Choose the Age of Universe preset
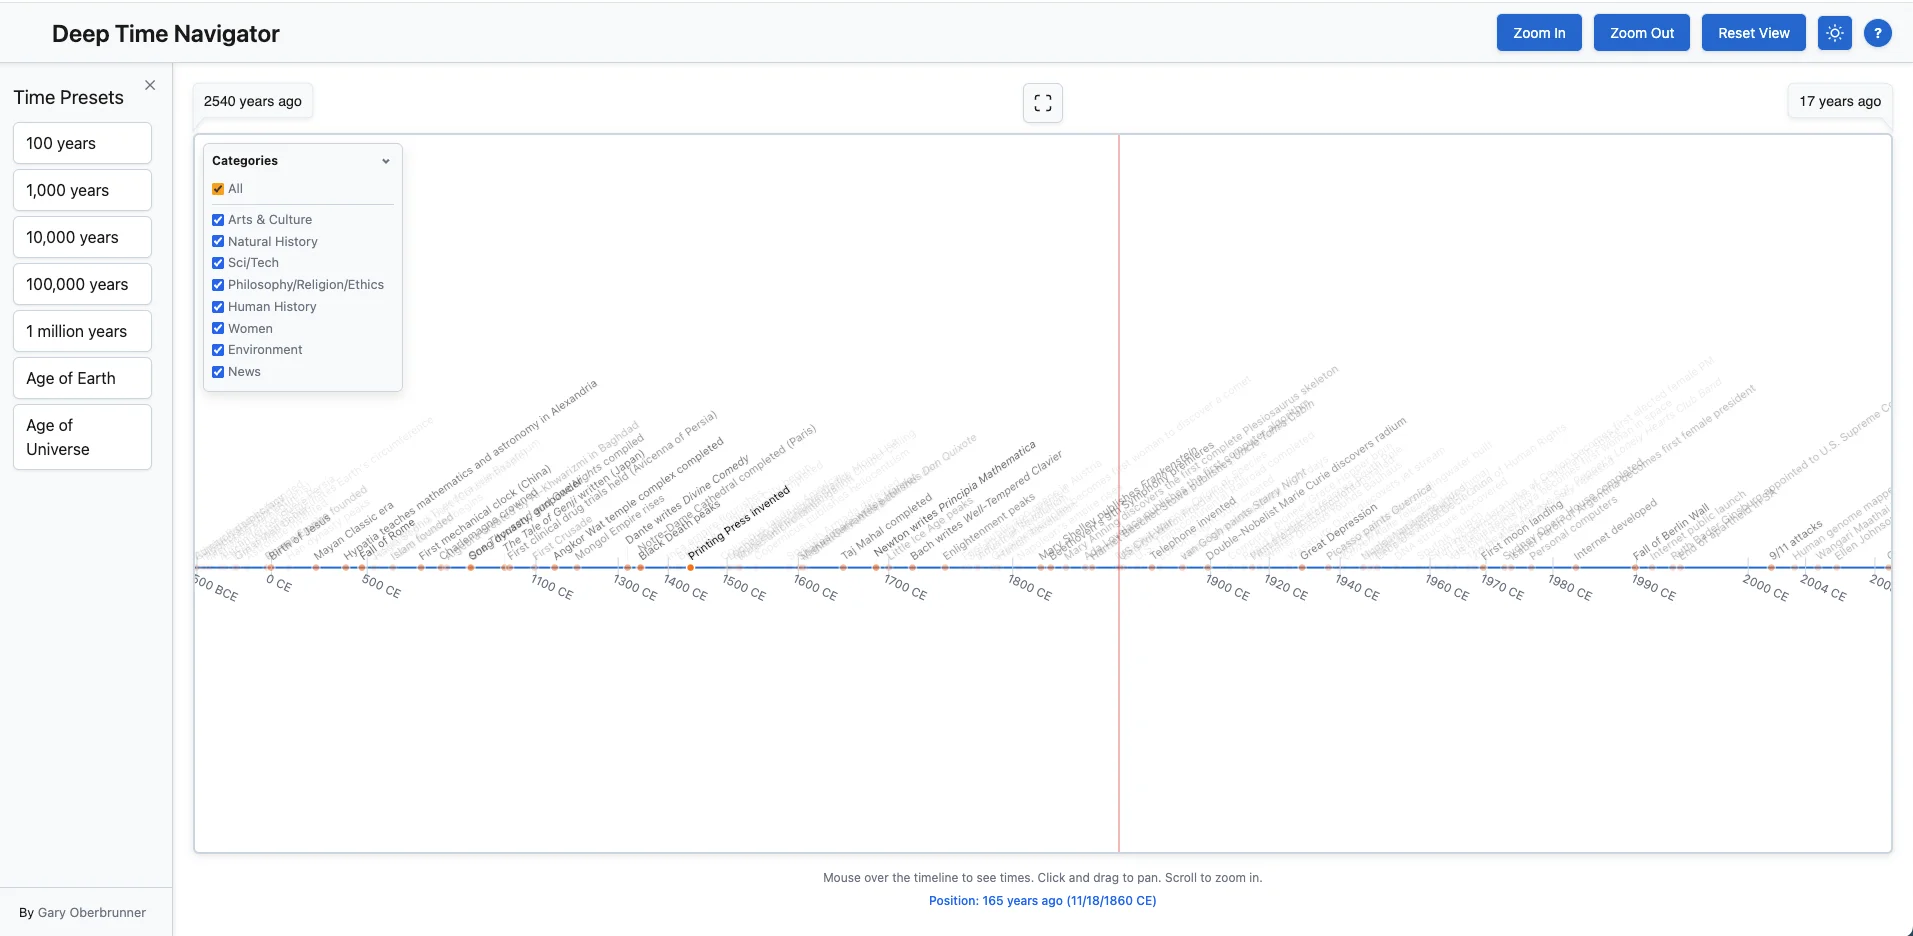The height and width of the screenshot is (936, 1913). coord(82,436)
